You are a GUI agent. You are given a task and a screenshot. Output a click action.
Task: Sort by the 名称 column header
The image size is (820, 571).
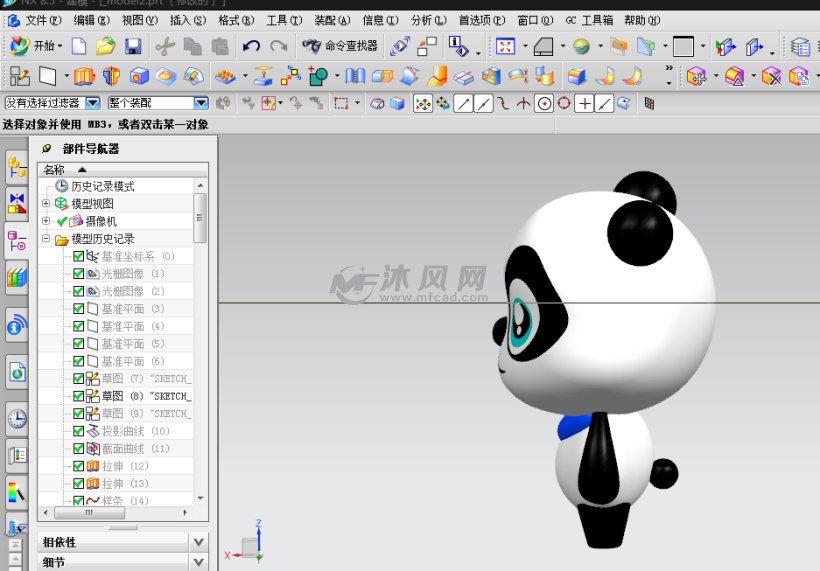(x=123, y=169)
